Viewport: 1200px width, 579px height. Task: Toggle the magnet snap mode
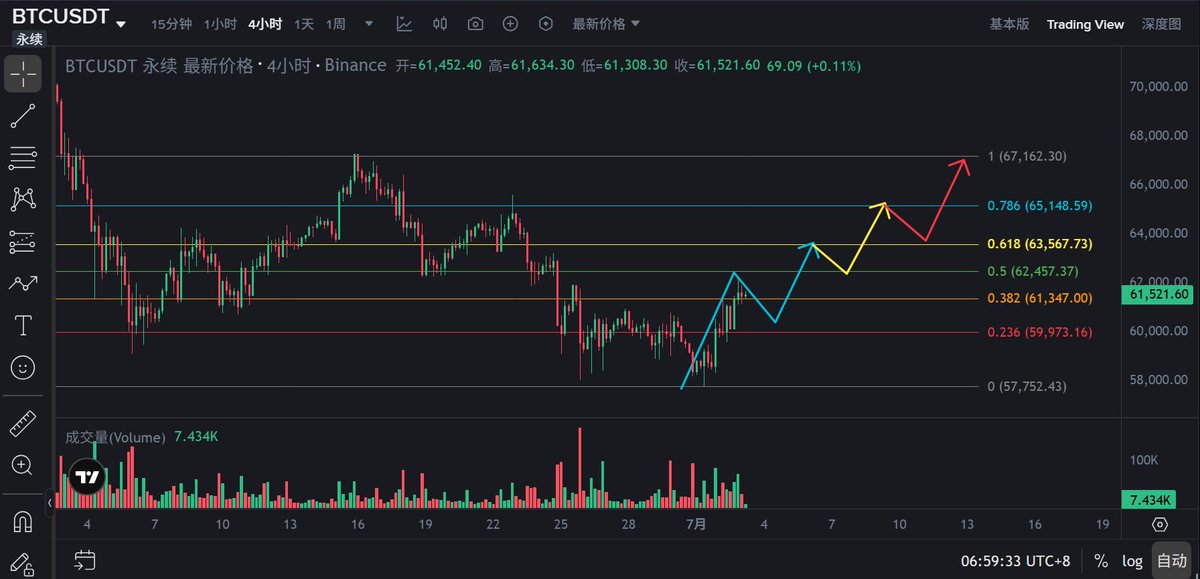[23, 522]
